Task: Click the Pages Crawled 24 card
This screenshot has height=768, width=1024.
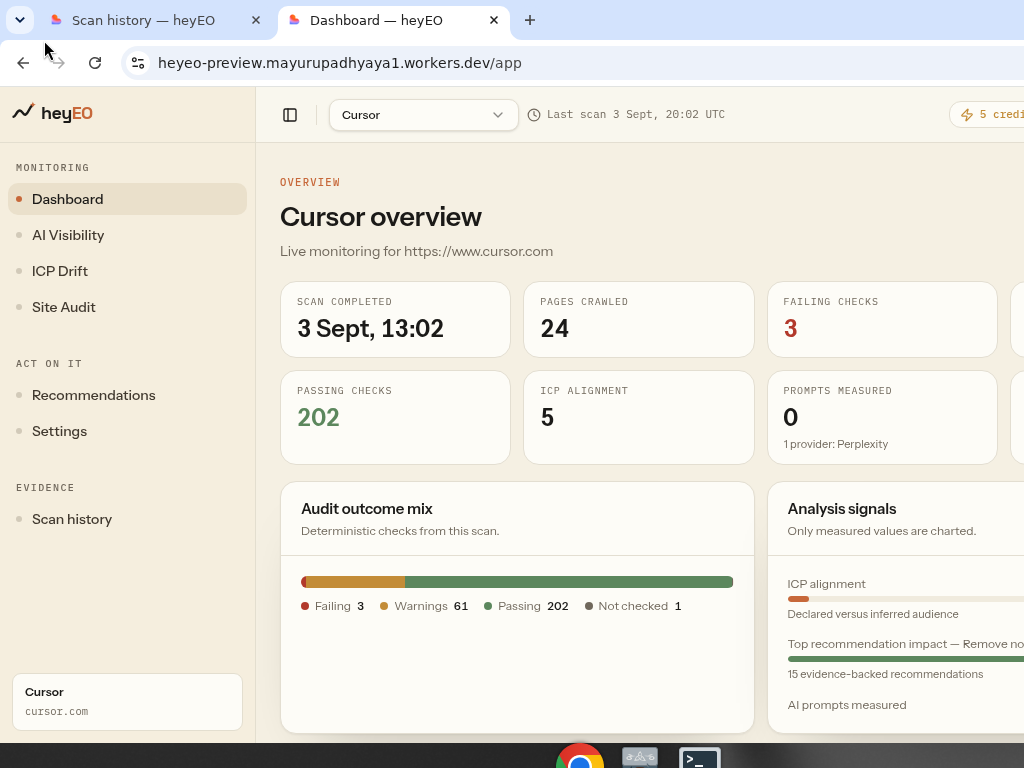Action: coord(639,319)
